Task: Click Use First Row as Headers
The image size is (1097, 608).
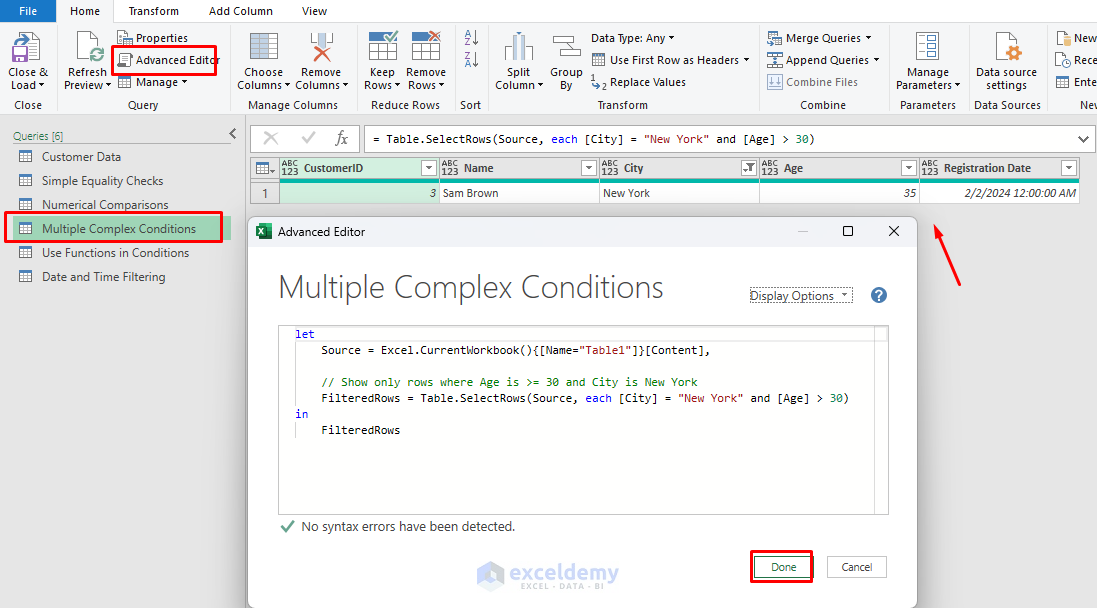Action: [670, 60]
